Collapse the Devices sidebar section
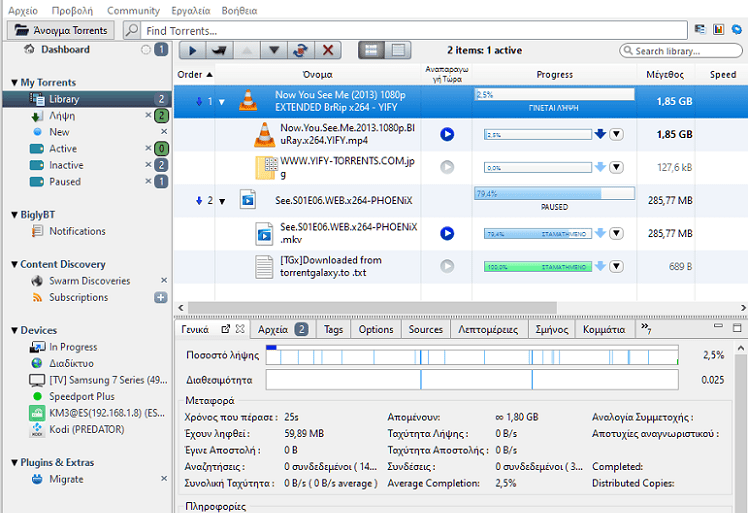 (x=14, y=330)
